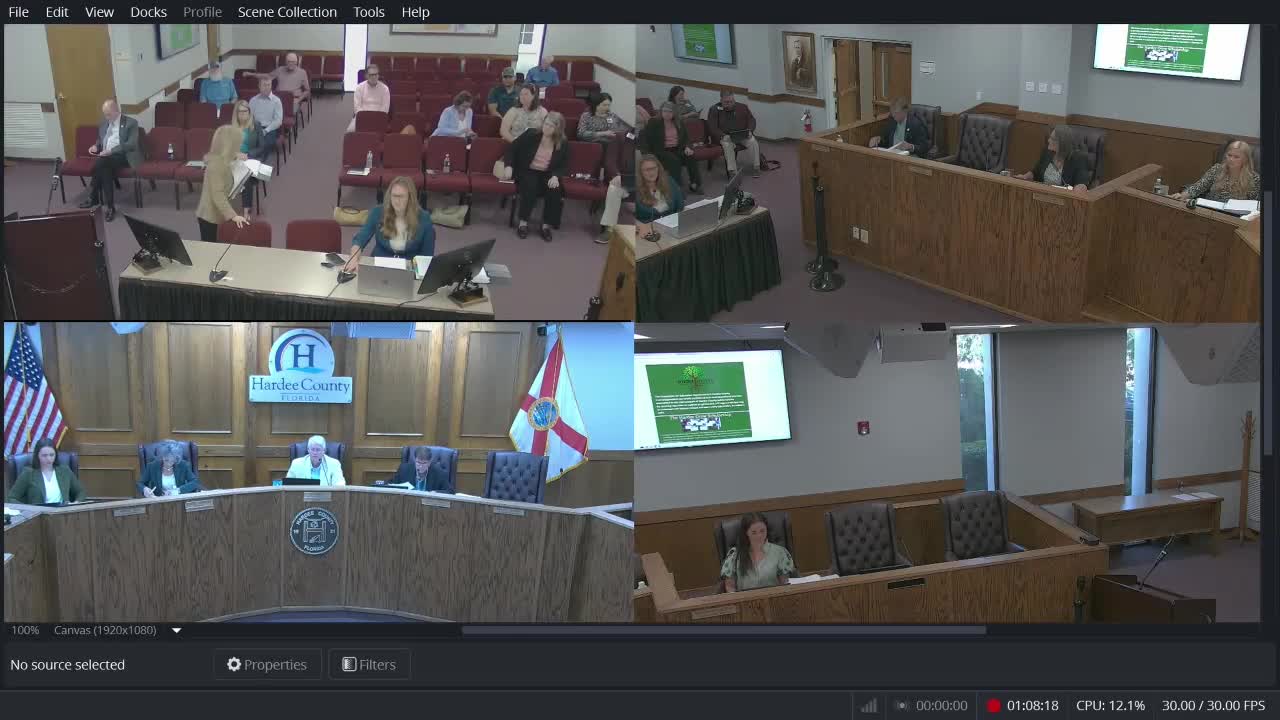
Task: Click the preview horizontal scrollbar thumb
Action: click(724, 630)
